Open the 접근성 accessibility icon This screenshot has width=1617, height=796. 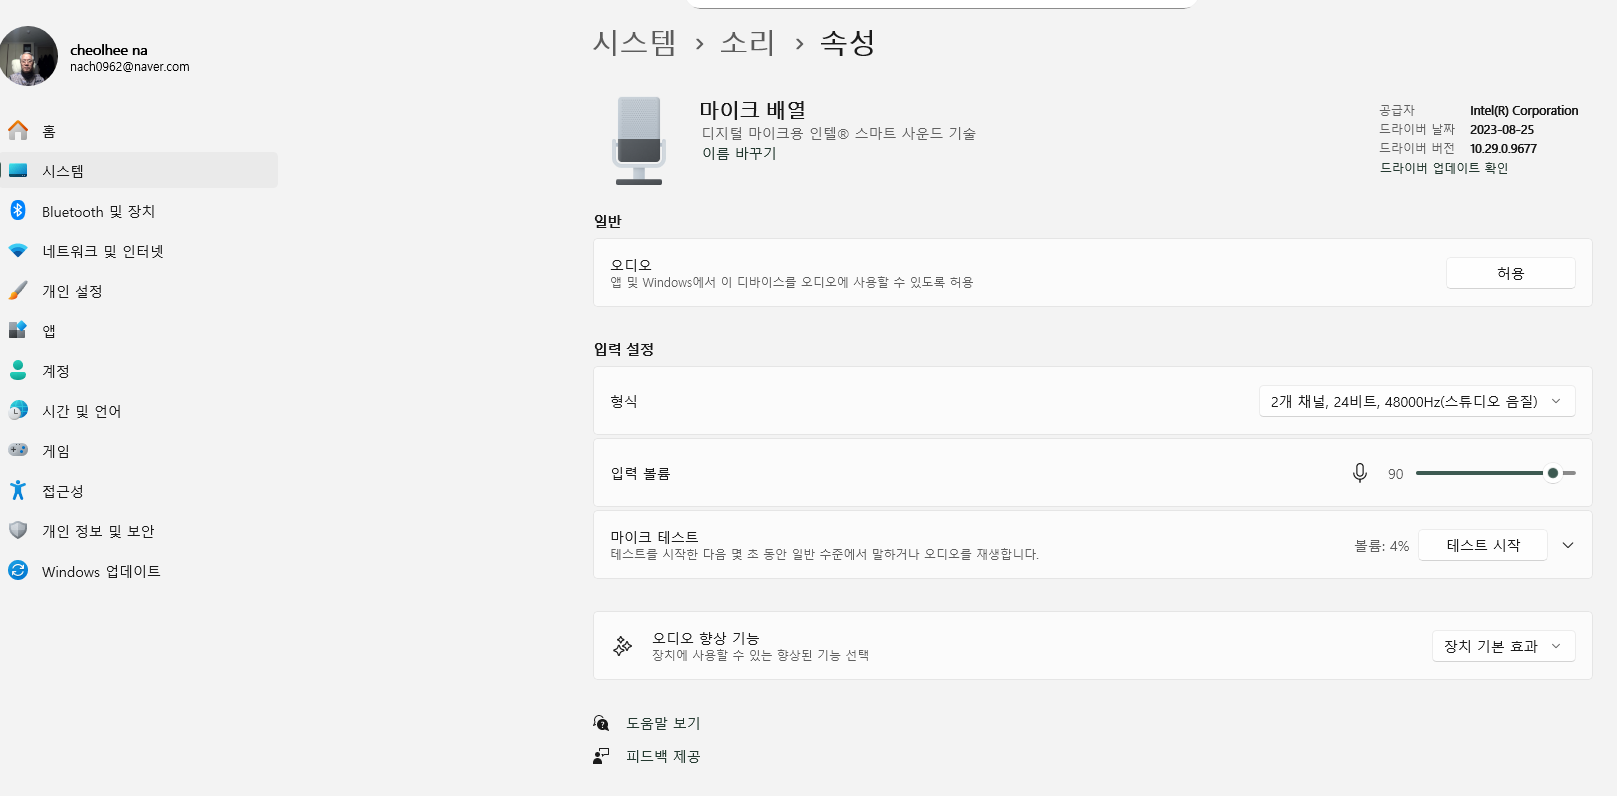pos(18,491)
